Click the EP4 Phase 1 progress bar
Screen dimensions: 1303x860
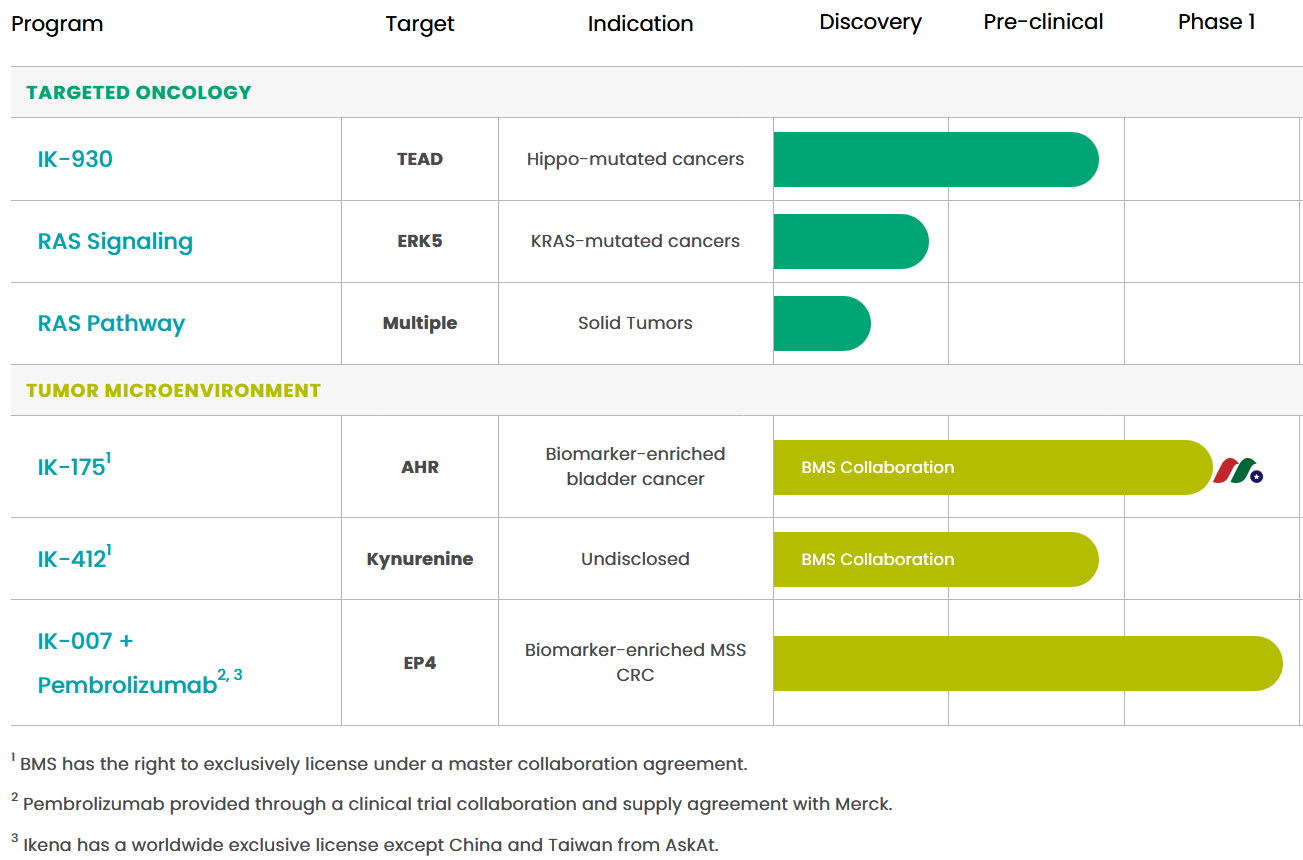[x=1027, y=663]
